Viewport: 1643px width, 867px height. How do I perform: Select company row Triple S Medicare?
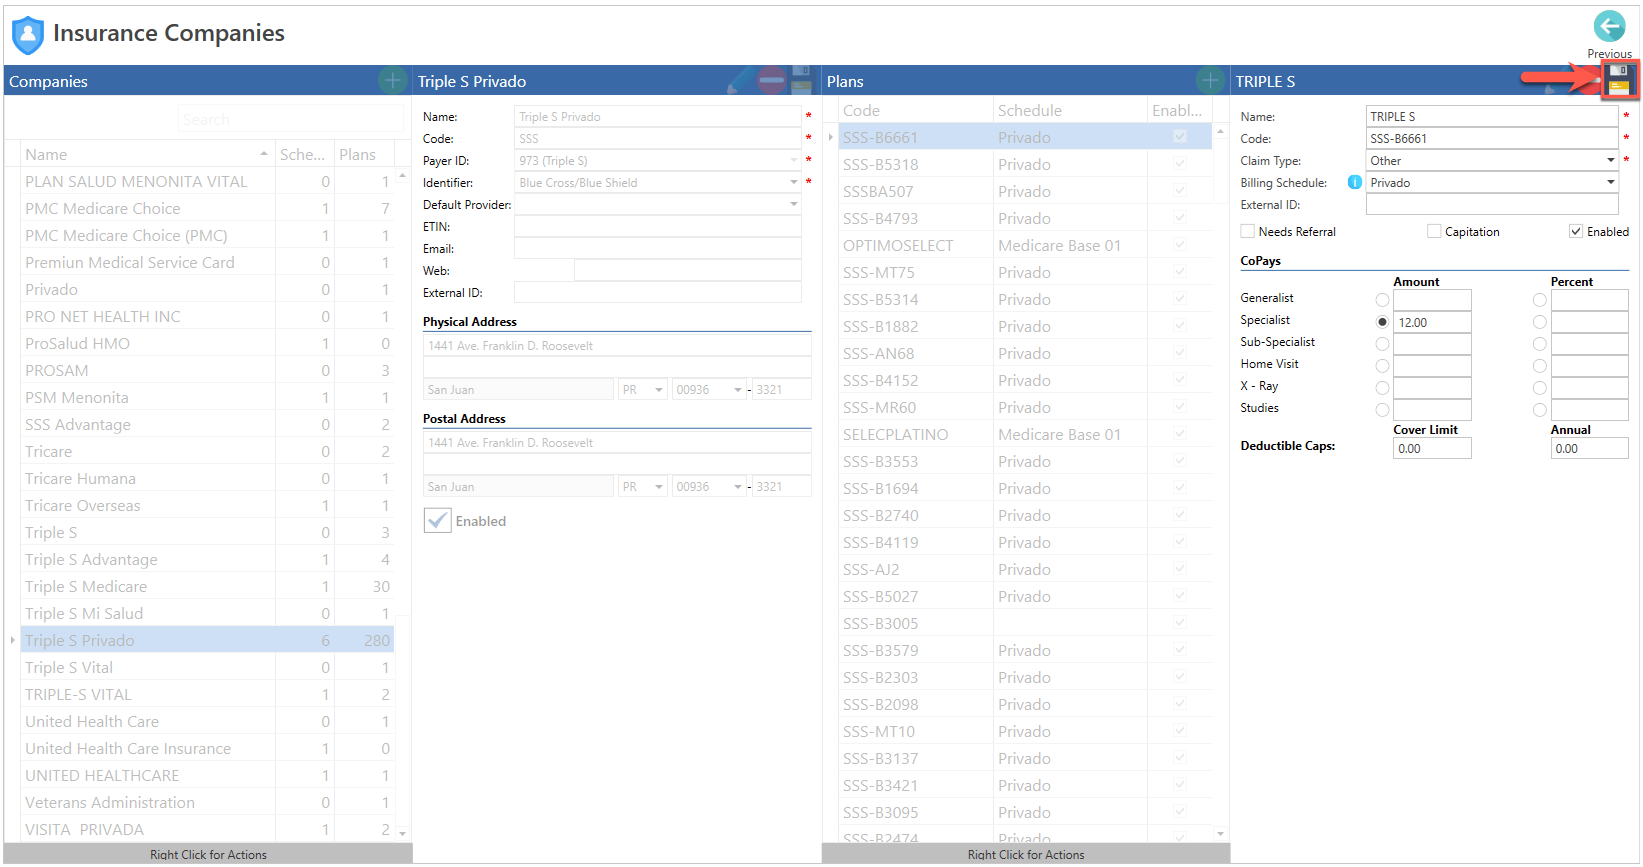click(207, 586)
